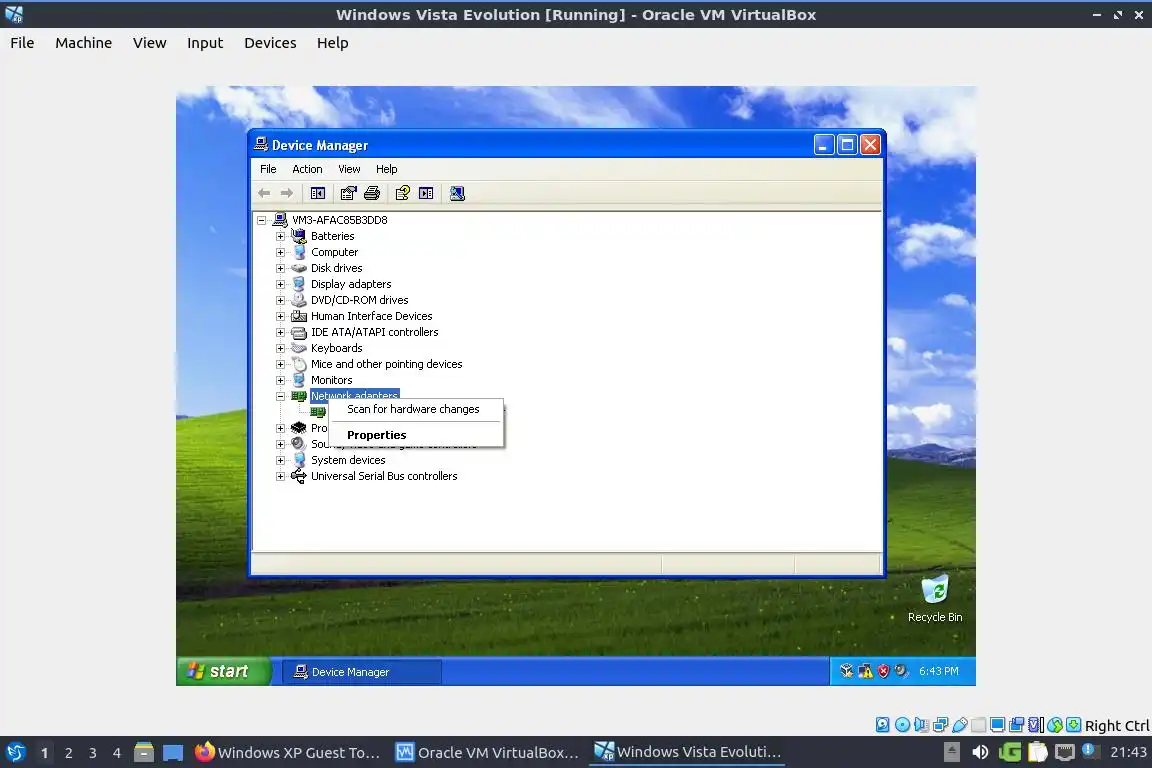Click the host clock showing 21:43

(1128, 752)
